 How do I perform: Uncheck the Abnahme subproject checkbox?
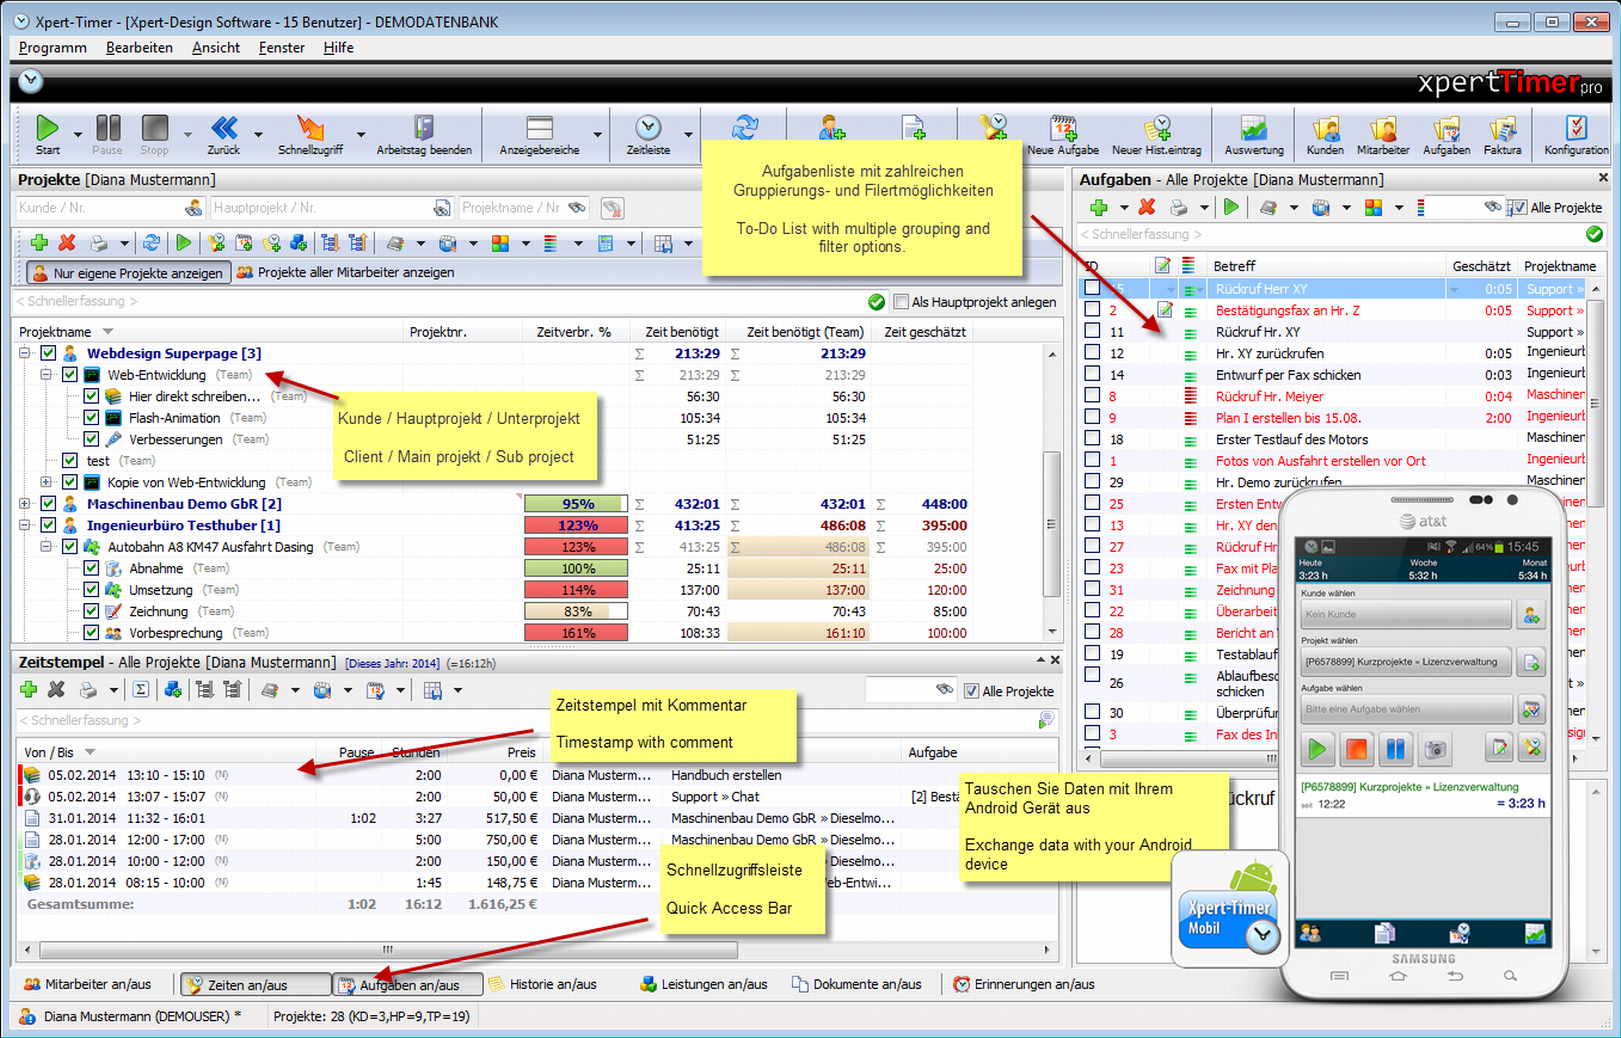pos(91,567)
